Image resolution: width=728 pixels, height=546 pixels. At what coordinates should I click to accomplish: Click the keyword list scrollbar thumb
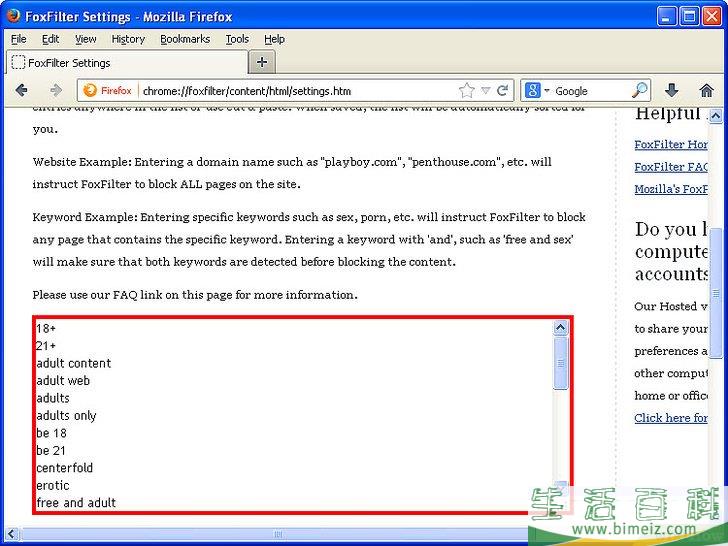(x=560, y=363)
